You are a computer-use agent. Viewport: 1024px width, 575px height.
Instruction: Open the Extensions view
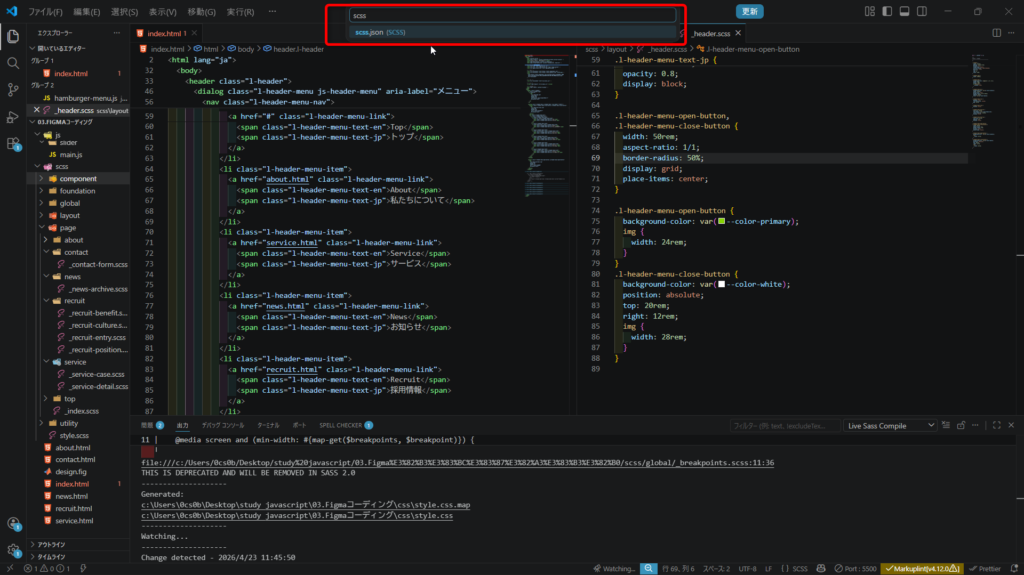click(x=13, y=144)
